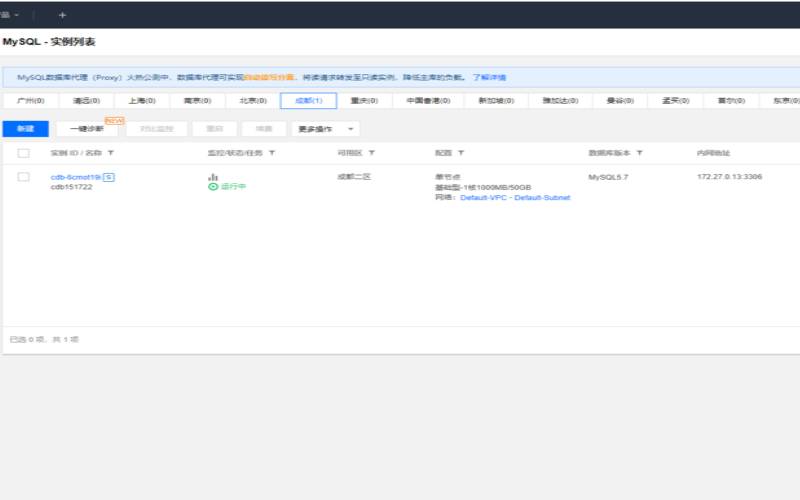Click internal address 172.27.0.13:3306

pos(730,177)
